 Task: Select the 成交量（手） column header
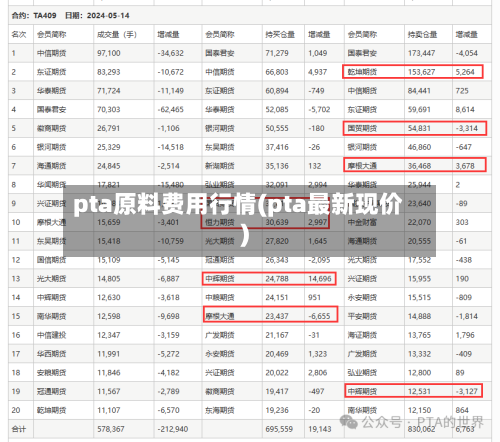117,34
